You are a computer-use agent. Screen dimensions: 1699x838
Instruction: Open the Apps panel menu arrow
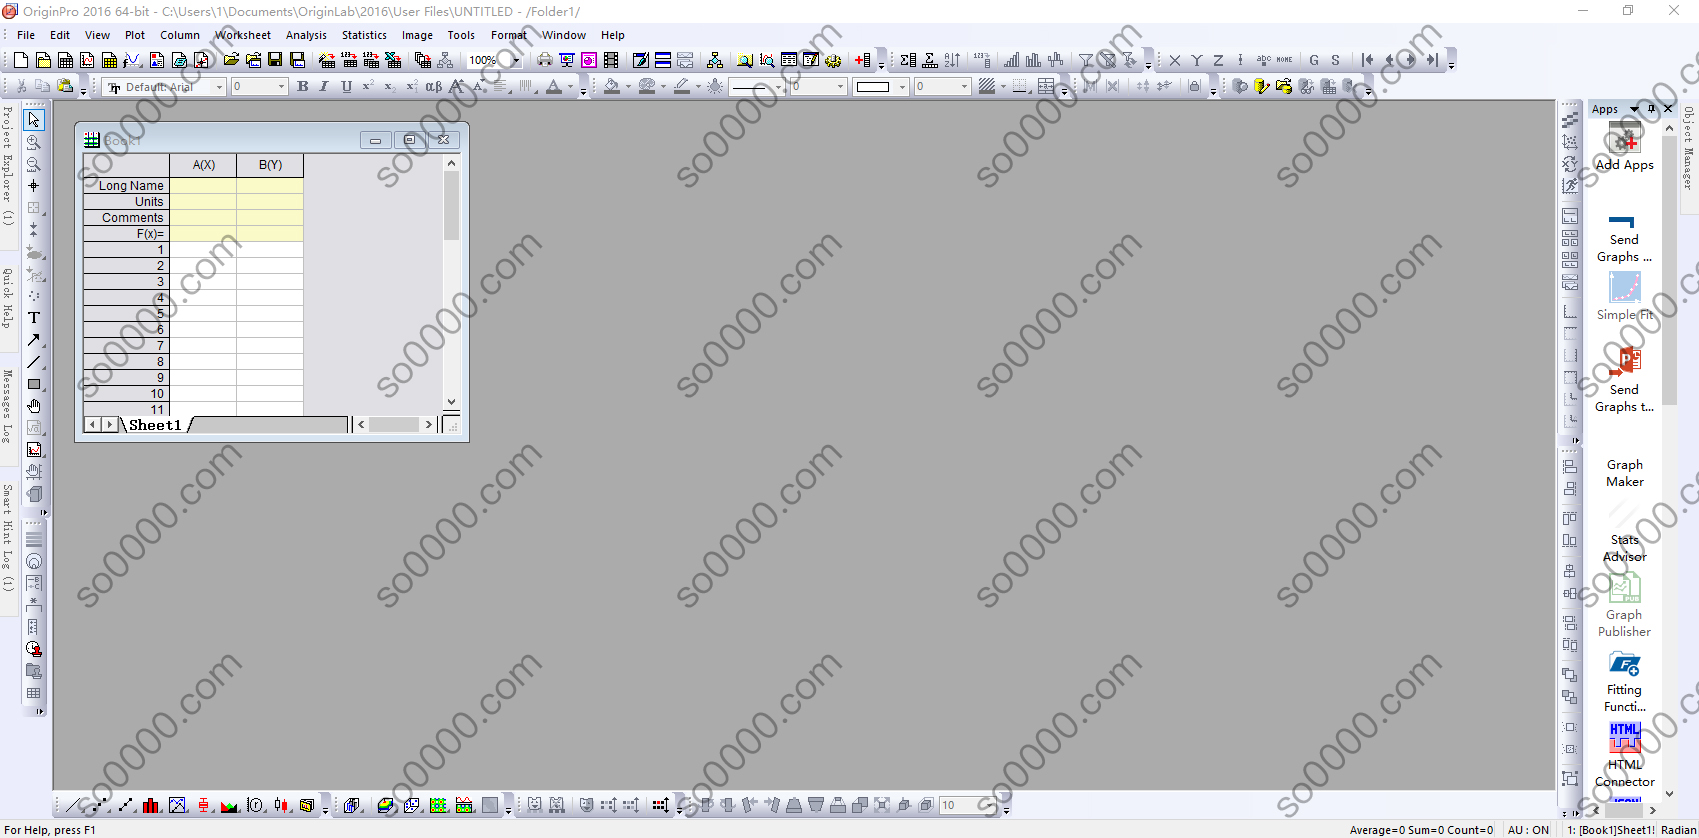tap(1635, 109)
